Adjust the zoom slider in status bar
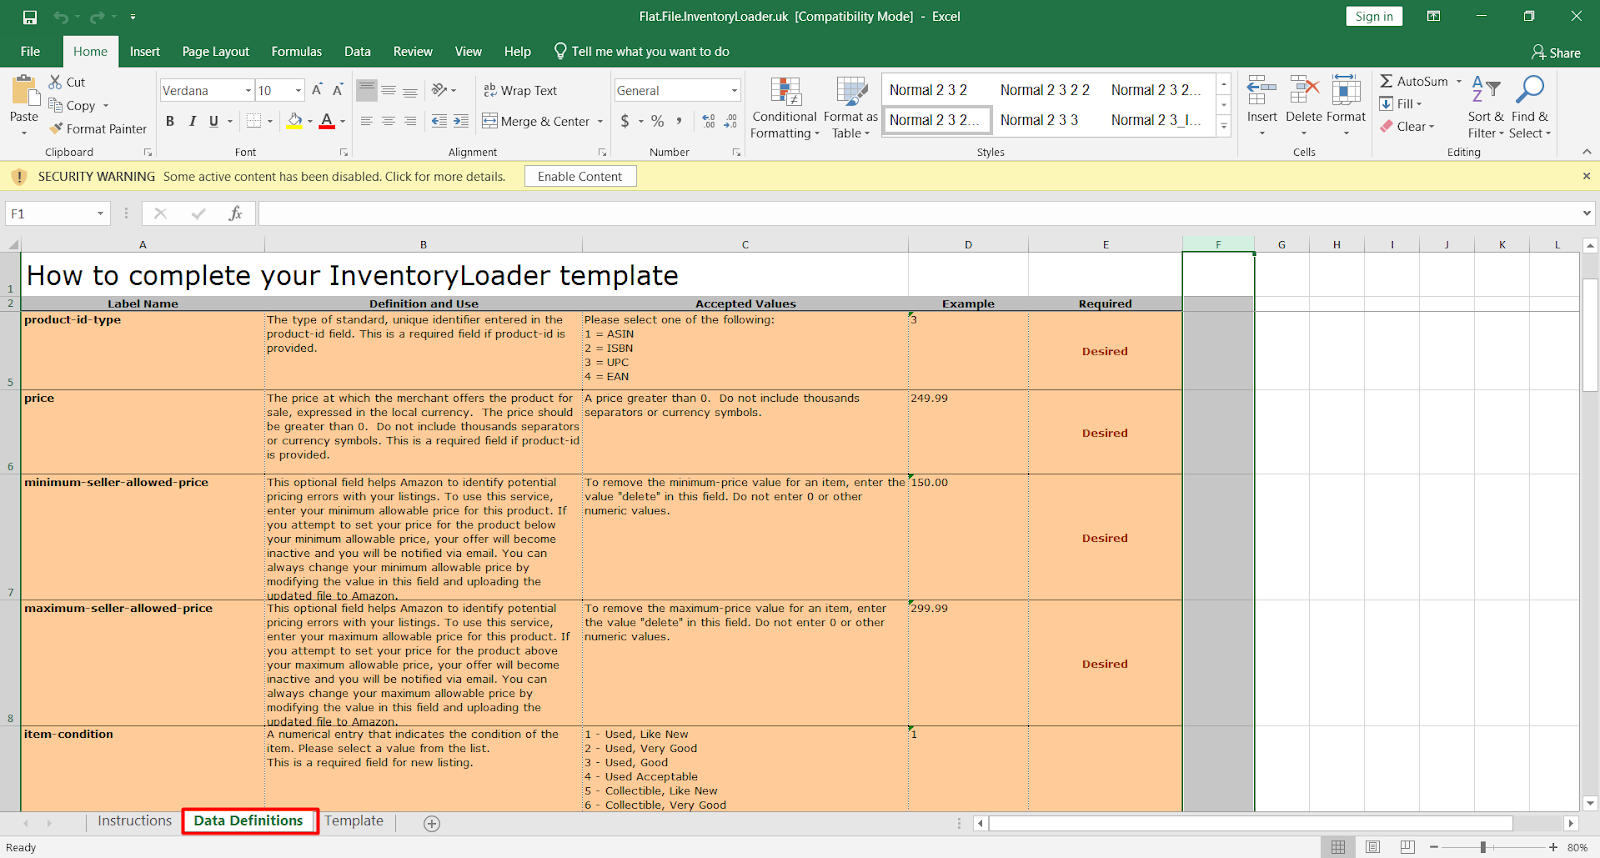 click(1483, 847)
